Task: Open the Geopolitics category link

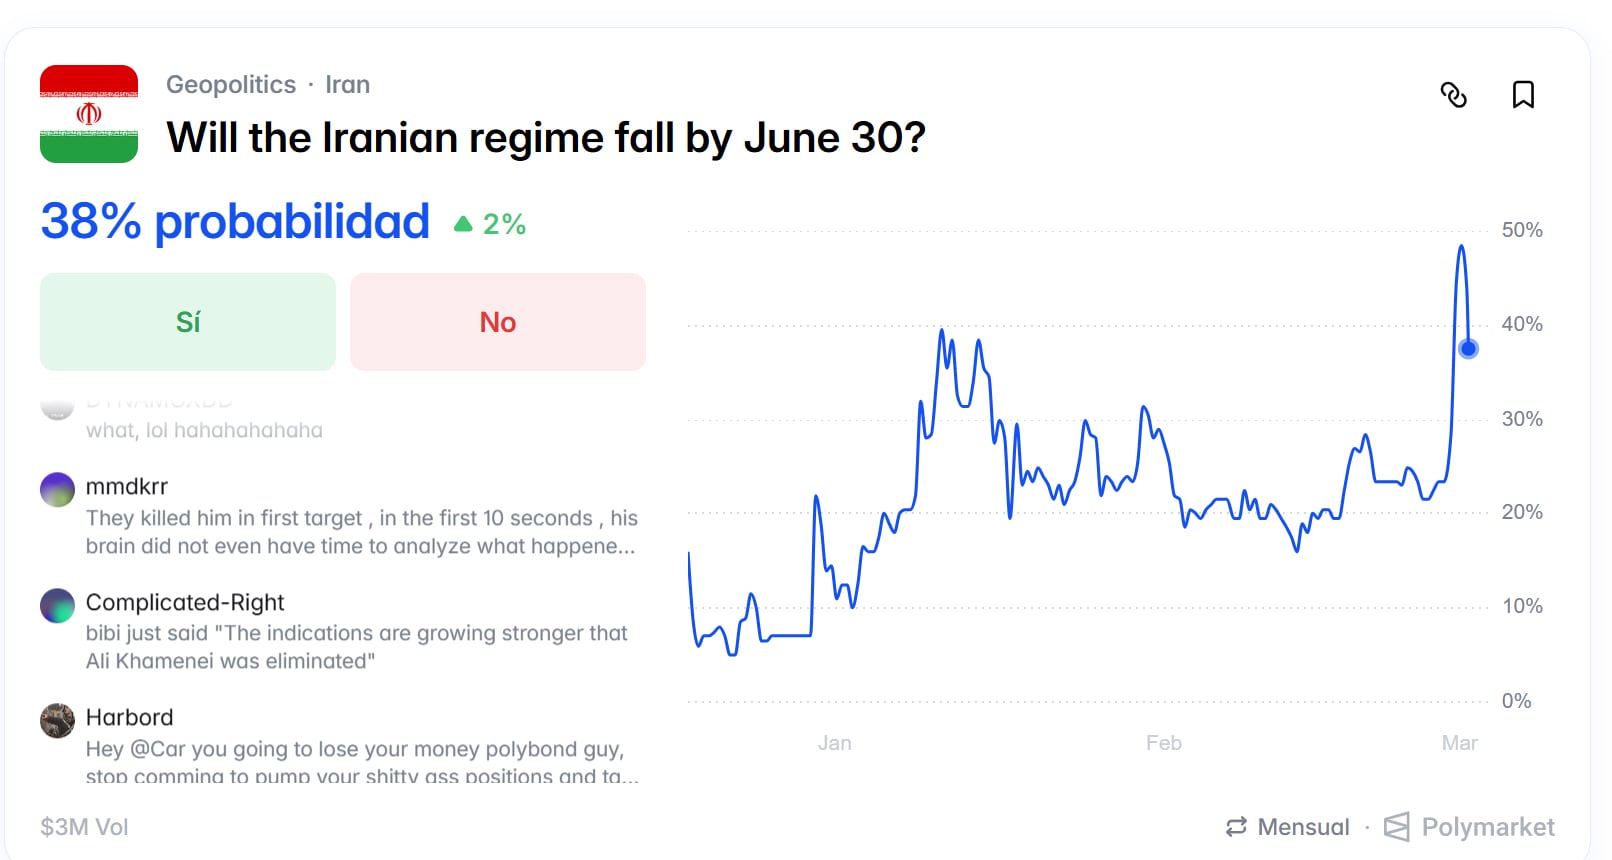Action: pos(231,85)
